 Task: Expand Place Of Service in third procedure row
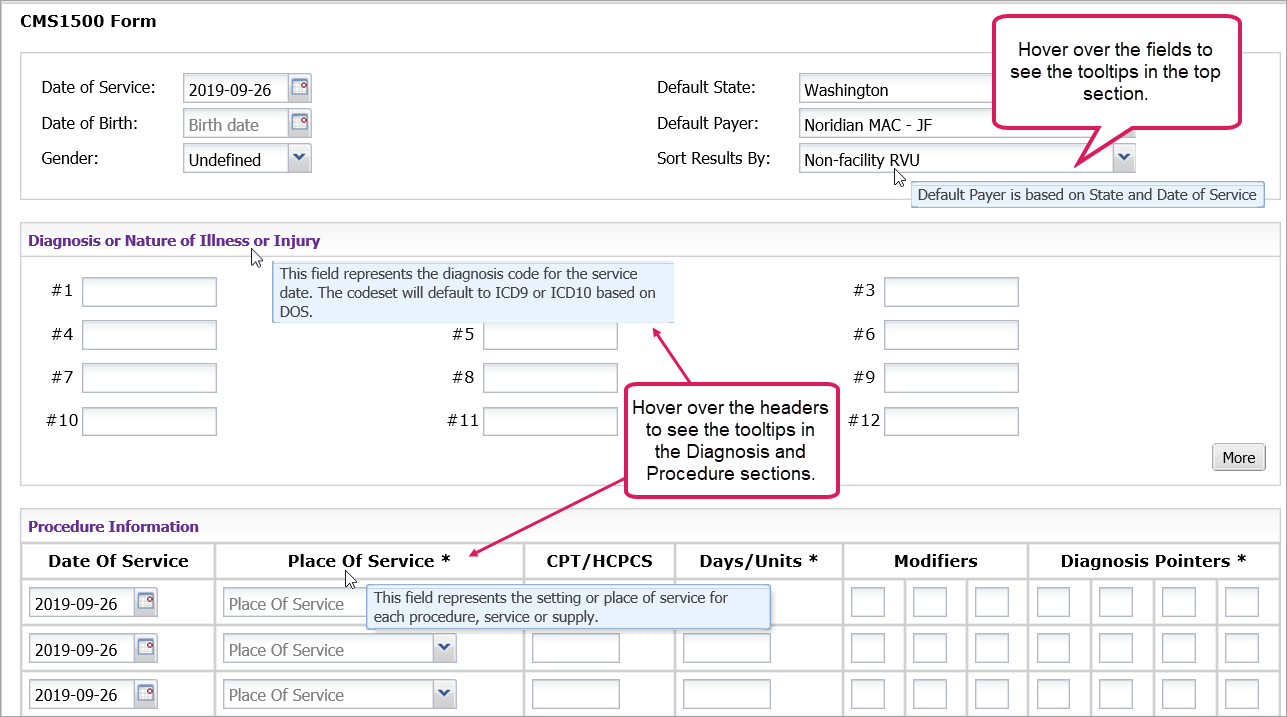click(x=444, y=694)
